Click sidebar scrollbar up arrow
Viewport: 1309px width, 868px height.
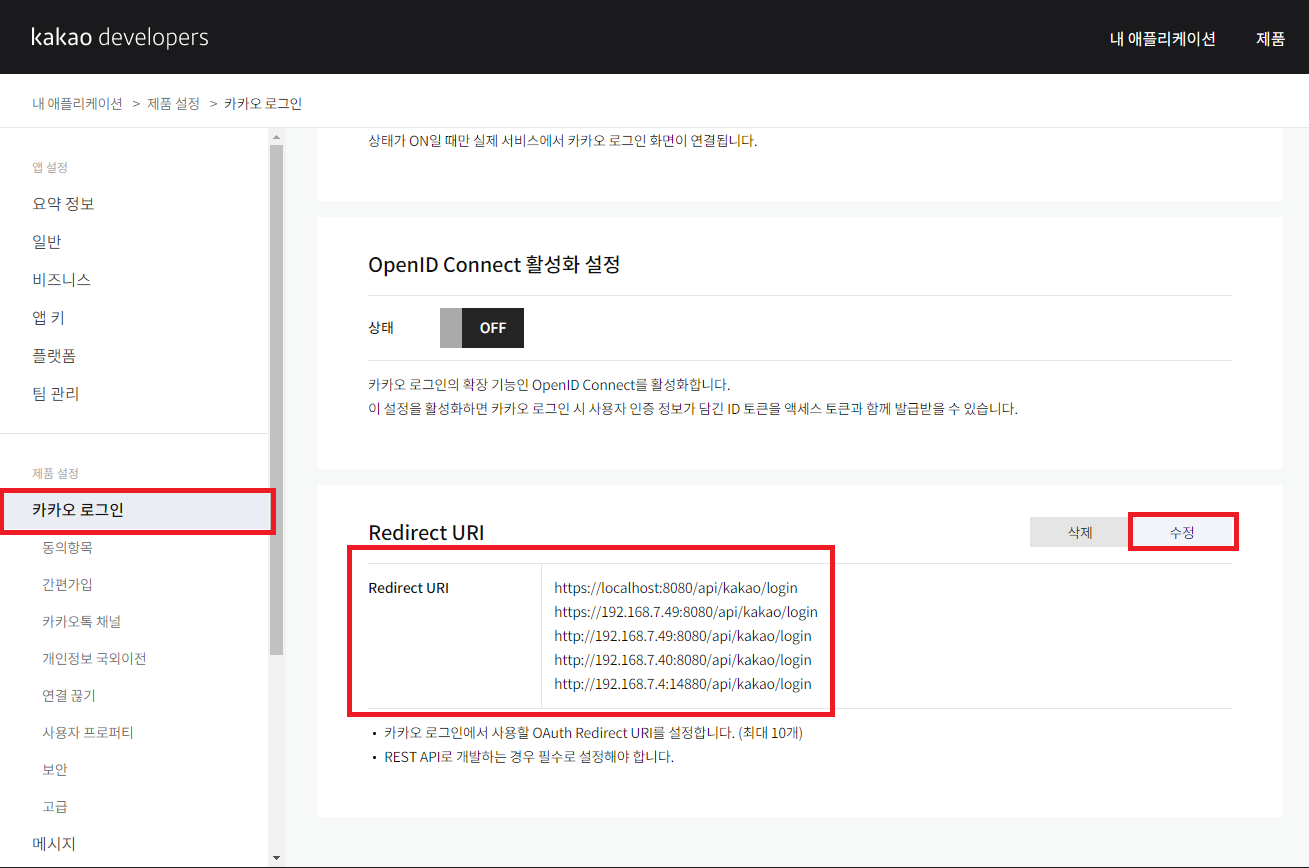coord(276,135)
